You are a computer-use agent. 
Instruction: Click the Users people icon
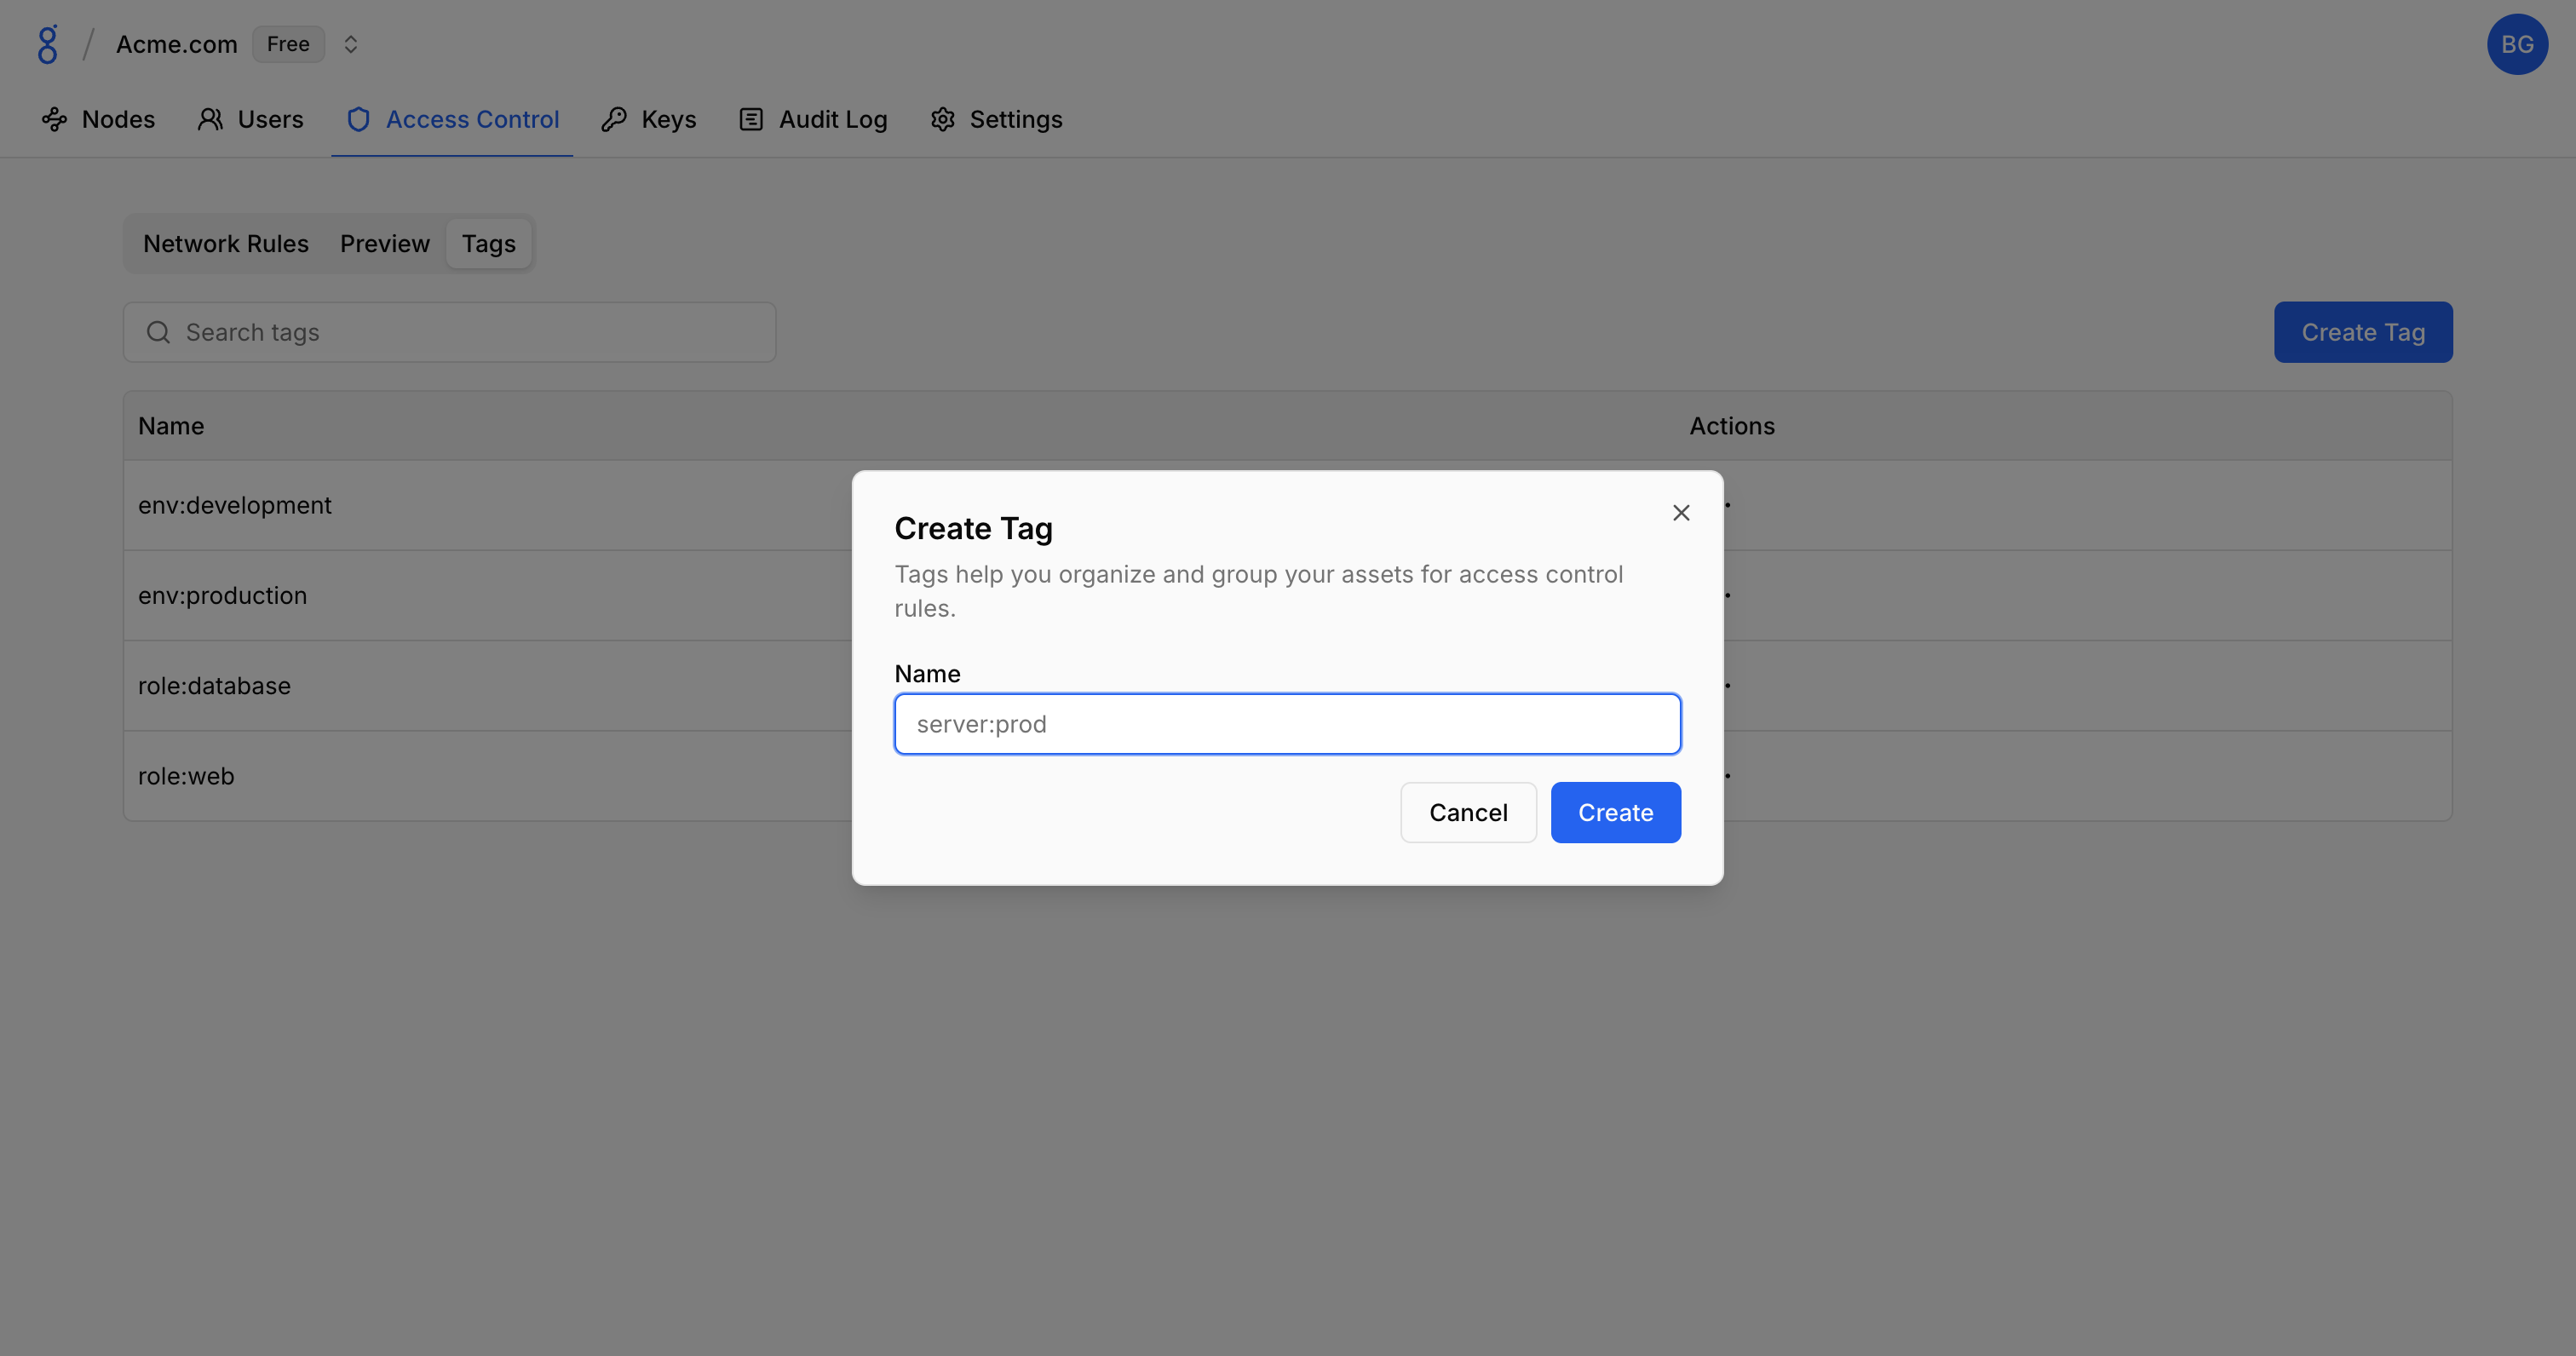210,120
